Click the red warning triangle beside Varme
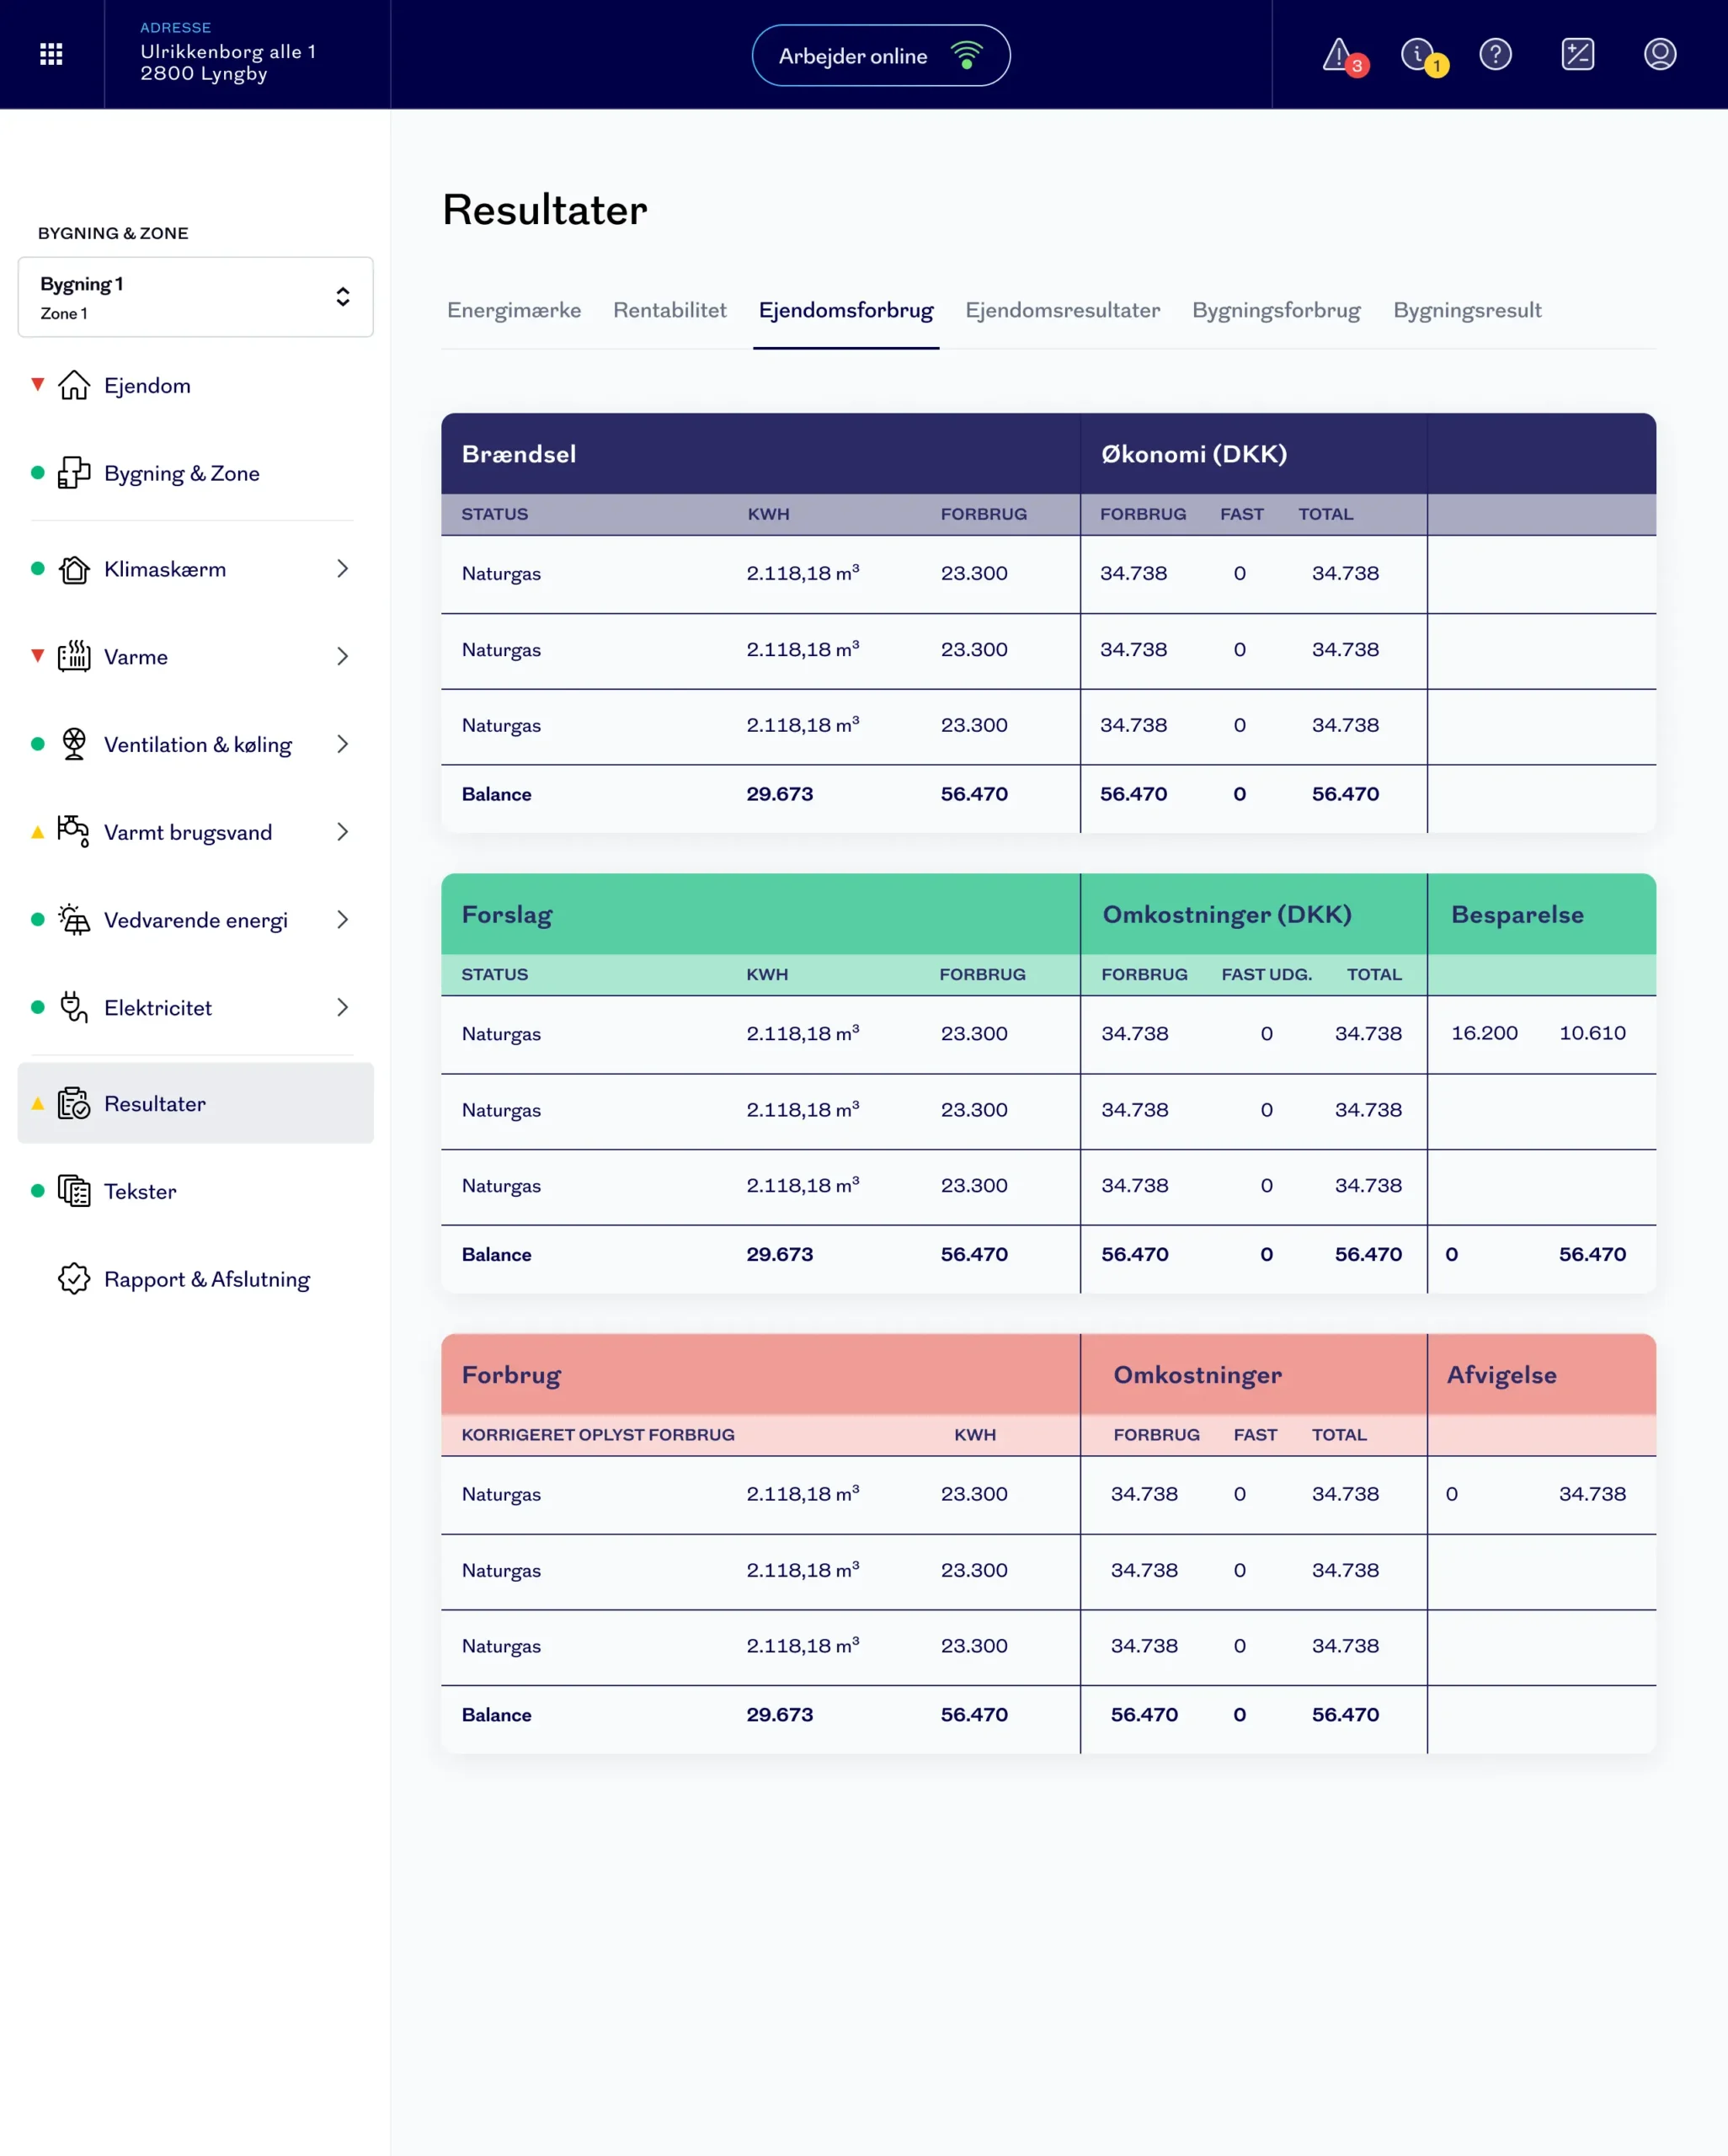Screen dimensions: 1728x2156 click(x=38, y=656)
